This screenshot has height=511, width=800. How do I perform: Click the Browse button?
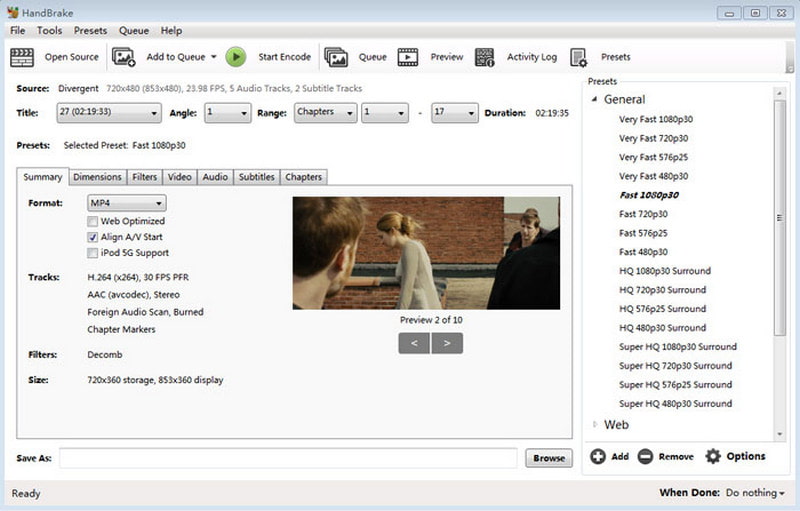click(x=549, y=458)
